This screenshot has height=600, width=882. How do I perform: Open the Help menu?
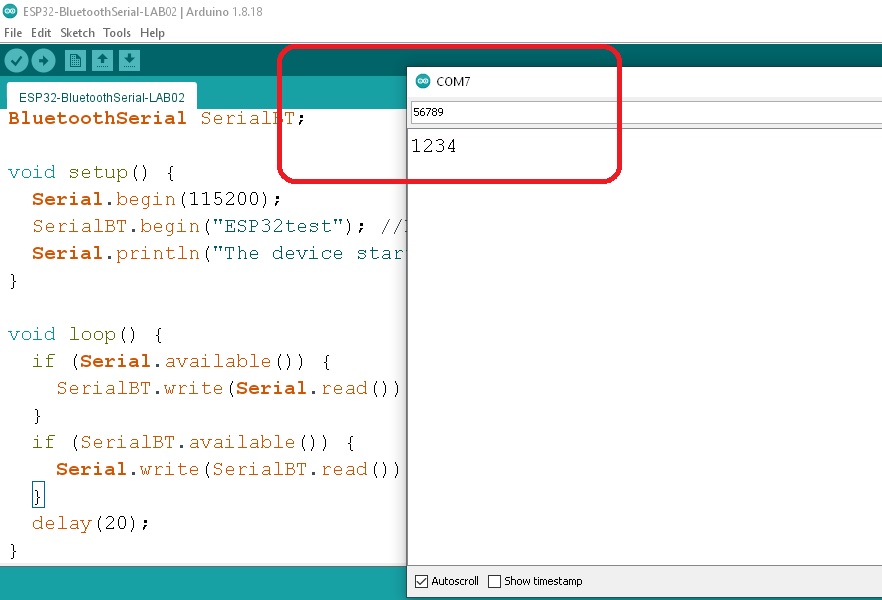(152, 33)
